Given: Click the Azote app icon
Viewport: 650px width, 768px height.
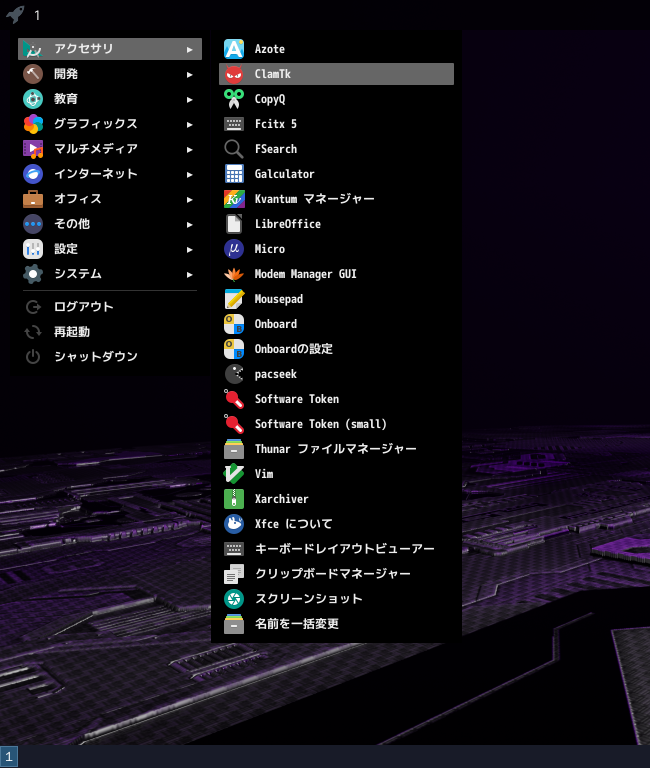Looking at the screenshot, I should (234, 49).
